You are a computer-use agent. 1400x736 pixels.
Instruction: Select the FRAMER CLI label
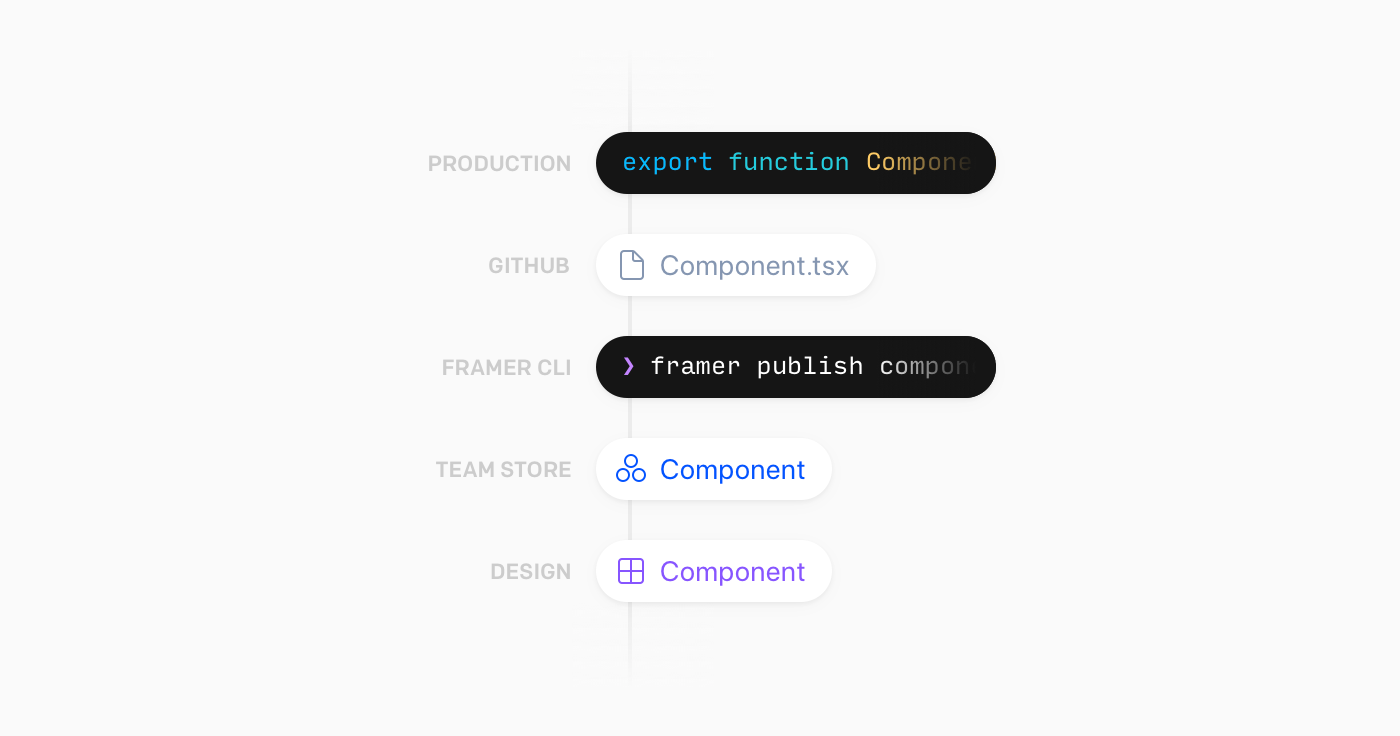click(506, 368)
